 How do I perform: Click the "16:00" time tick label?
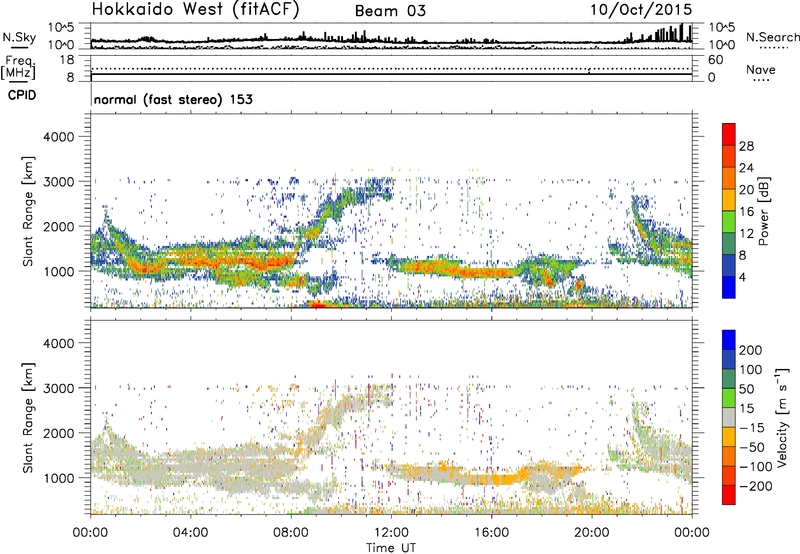pos(491,533)
